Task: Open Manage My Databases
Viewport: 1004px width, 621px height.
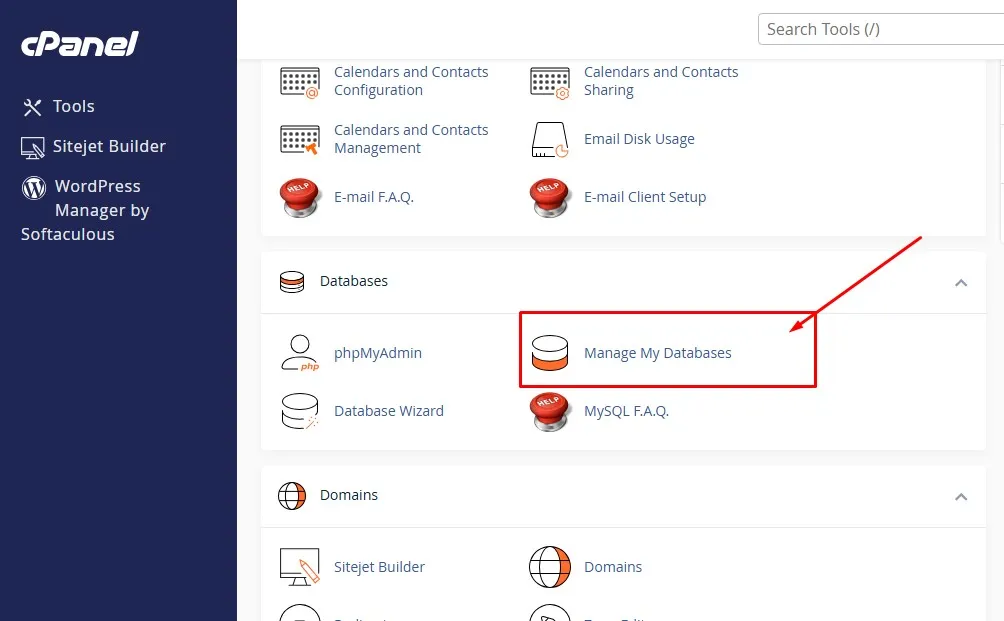Action: coord(658,352)
